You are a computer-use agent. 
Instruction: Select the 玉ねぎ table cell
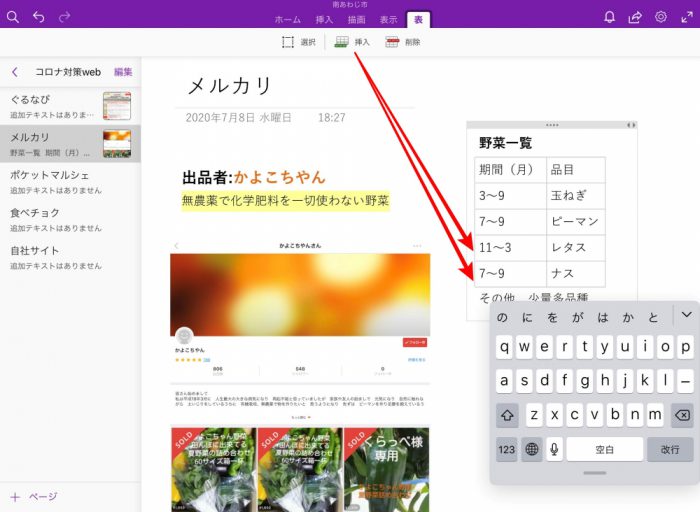(576, 196)
